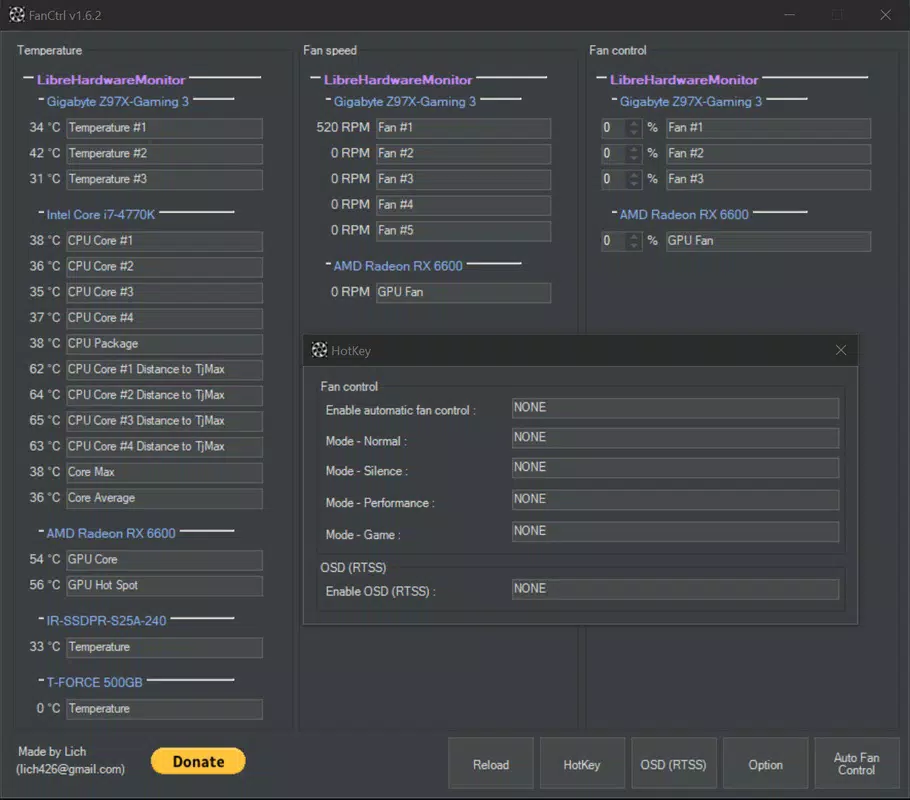Edit the CPU Package name field
Viewport: 910px width, 800px height.
click(164, 344)
